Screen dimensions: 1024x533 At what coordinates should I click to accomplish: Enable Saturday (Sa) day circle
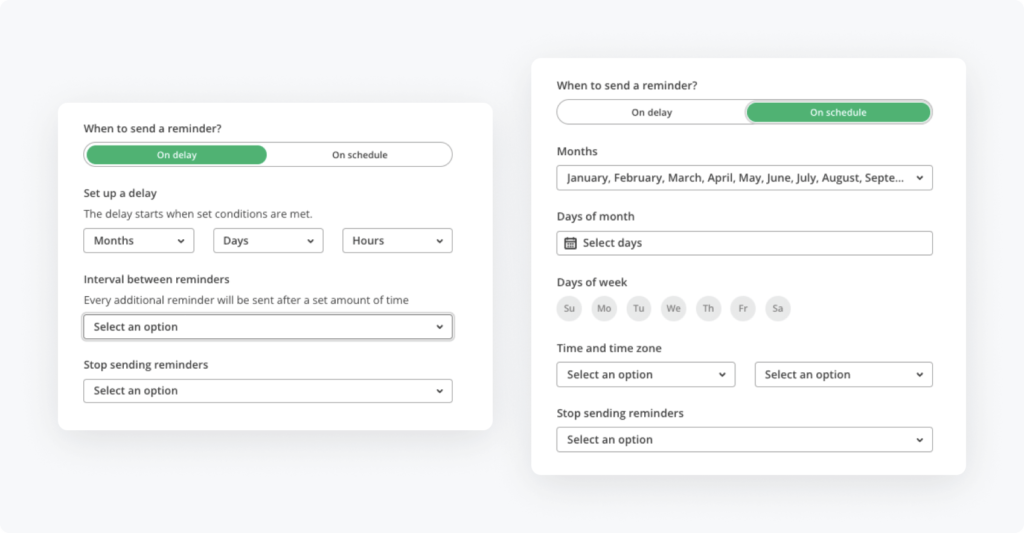pos(778,309)
